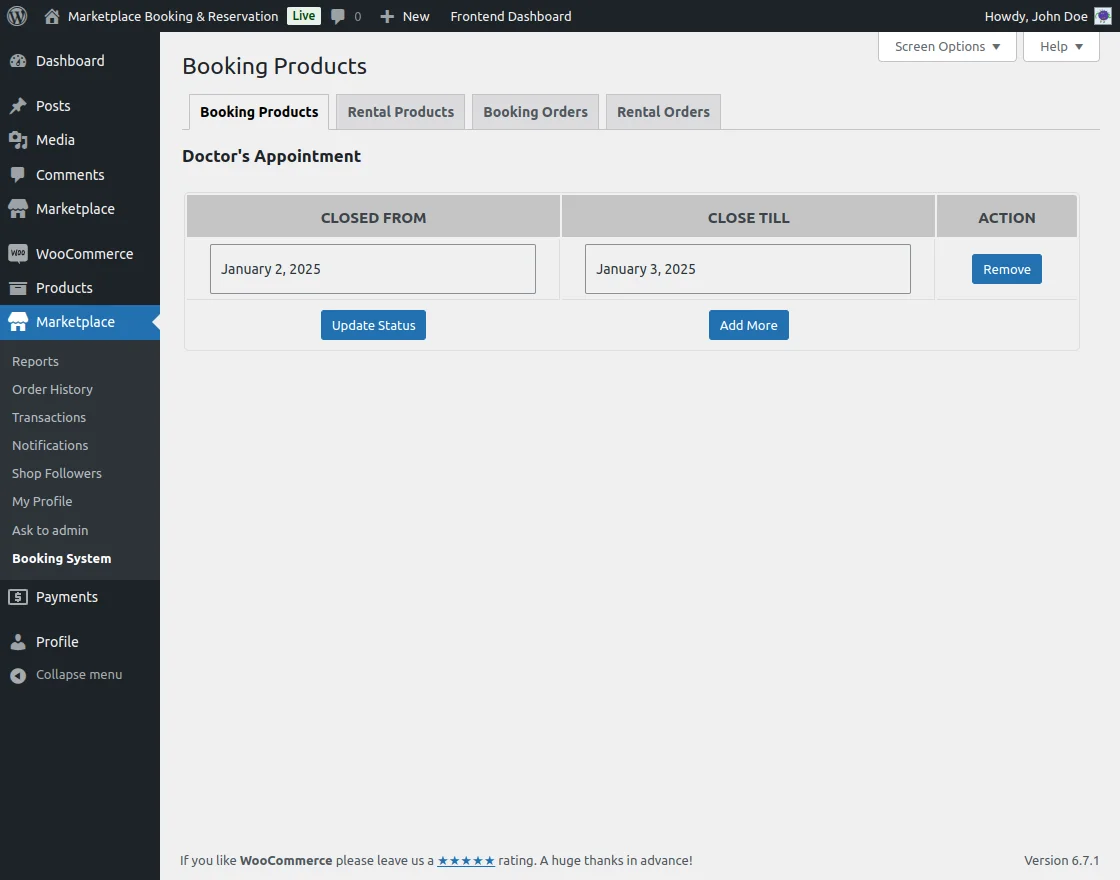Open WooCommerce label in sidebar
Image resolution: width=1120 pixels, height=880 pixels.
(x=84, y=254)
